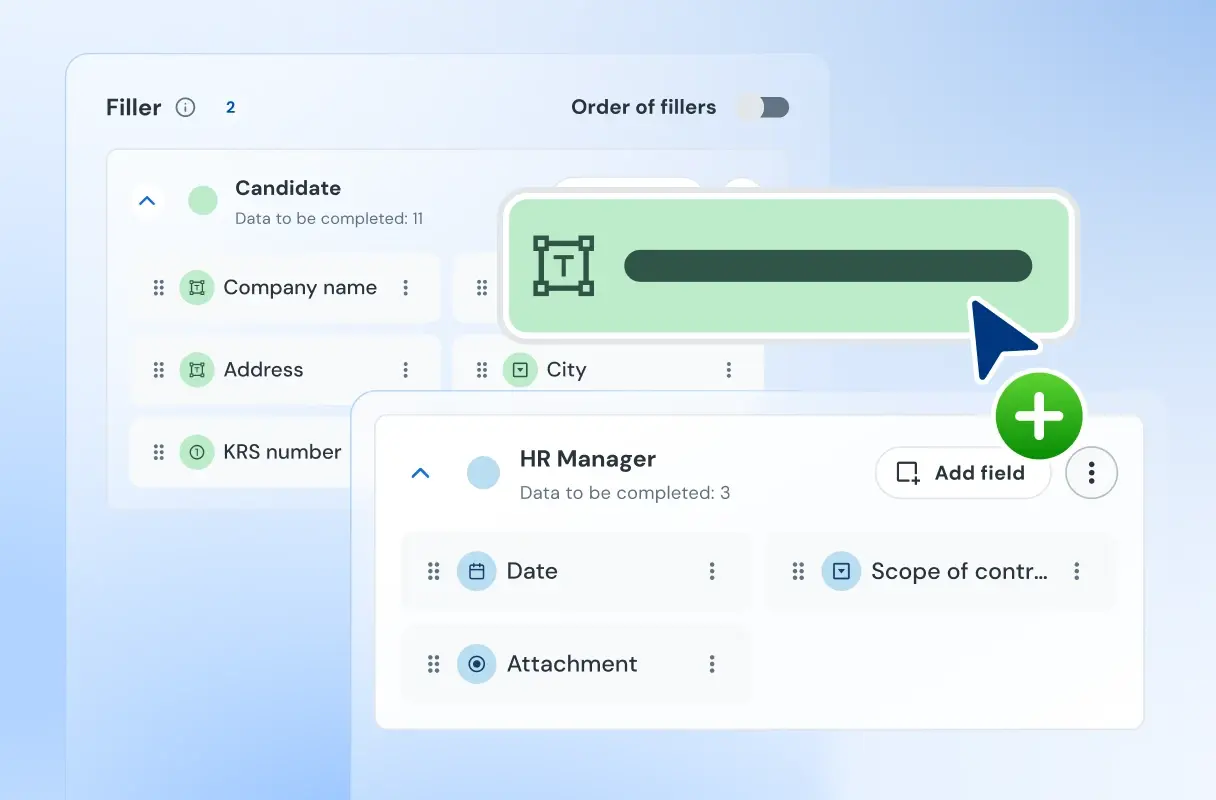1216x800 pixels.
Task: Click the Company name drag handle
Action: (158, 288)
